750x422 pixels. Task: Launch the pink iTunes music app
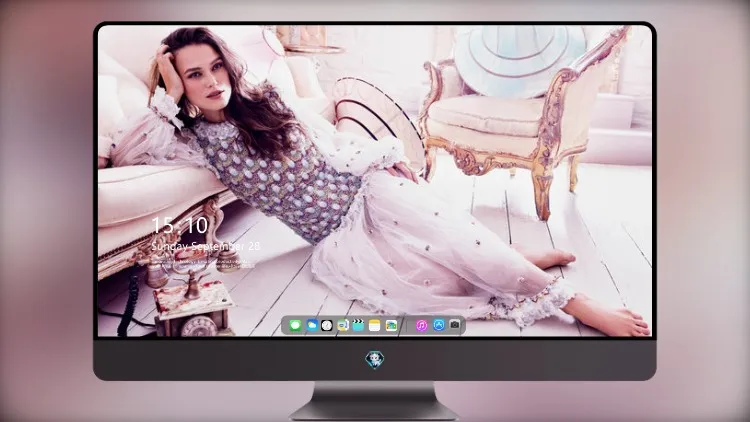(421, 325)
